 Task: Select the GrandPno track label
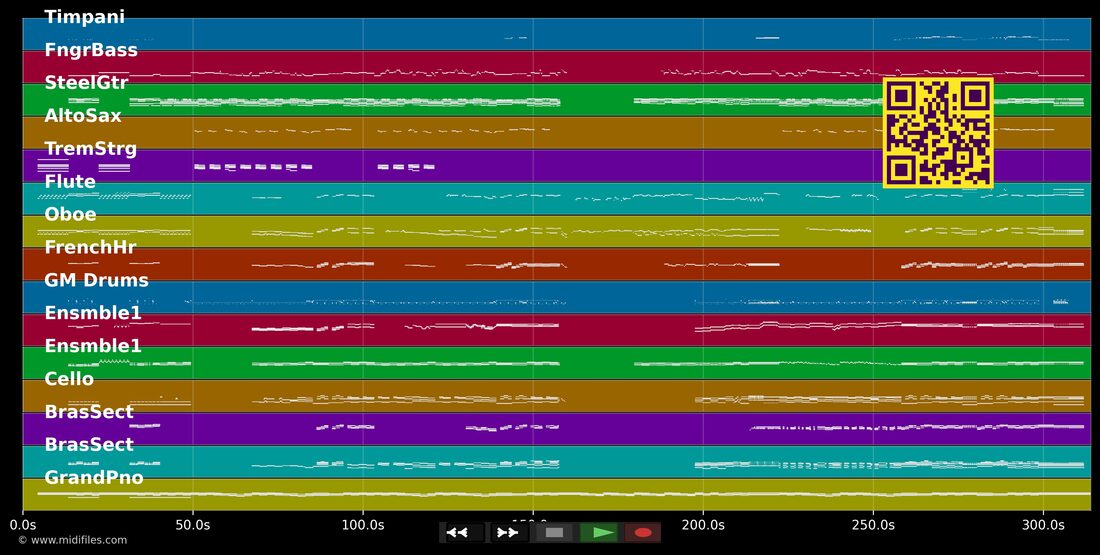(93, 478)
